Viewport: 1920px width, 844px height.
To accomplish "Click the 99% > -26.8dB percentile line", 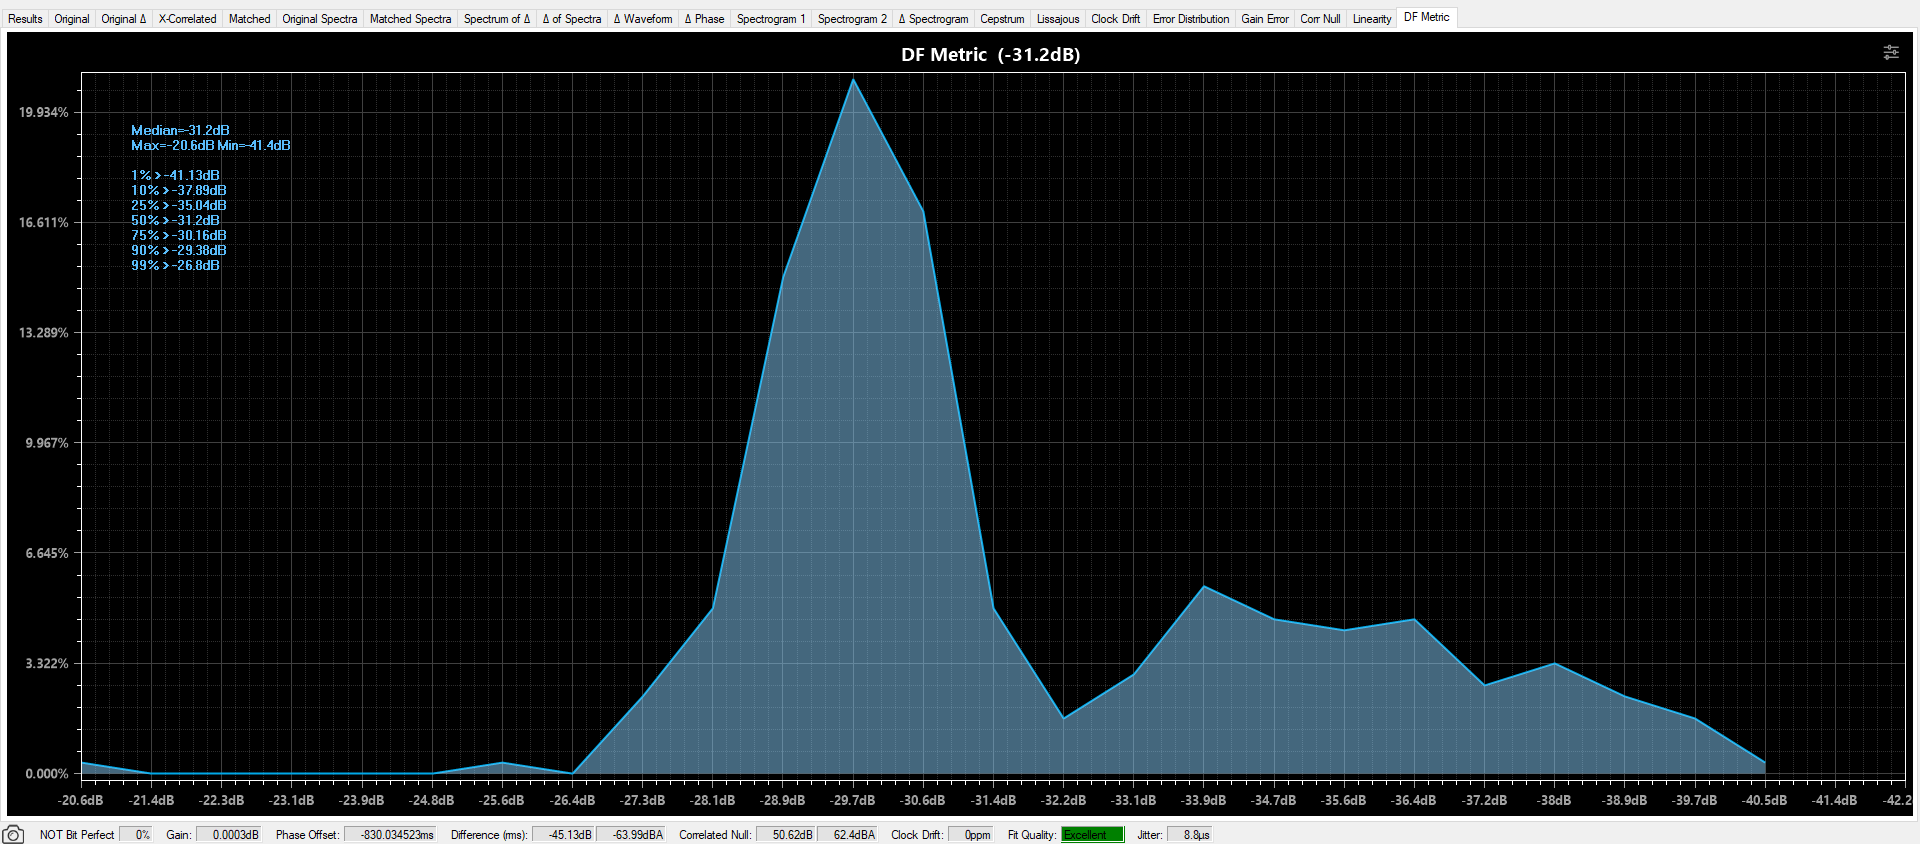I will [175, 265].
